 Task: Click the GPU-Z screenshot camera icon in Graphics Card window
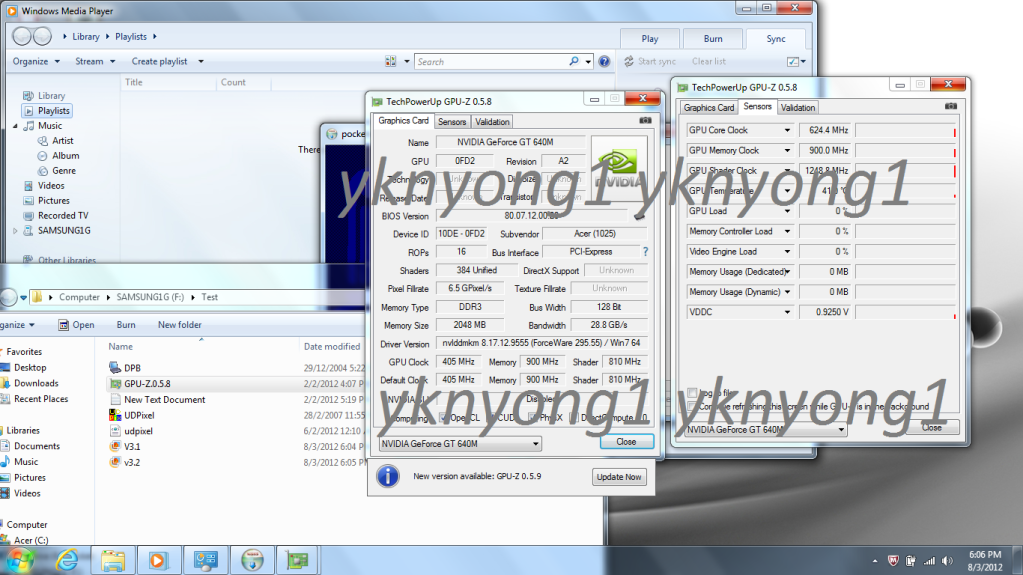click(645, 120)
